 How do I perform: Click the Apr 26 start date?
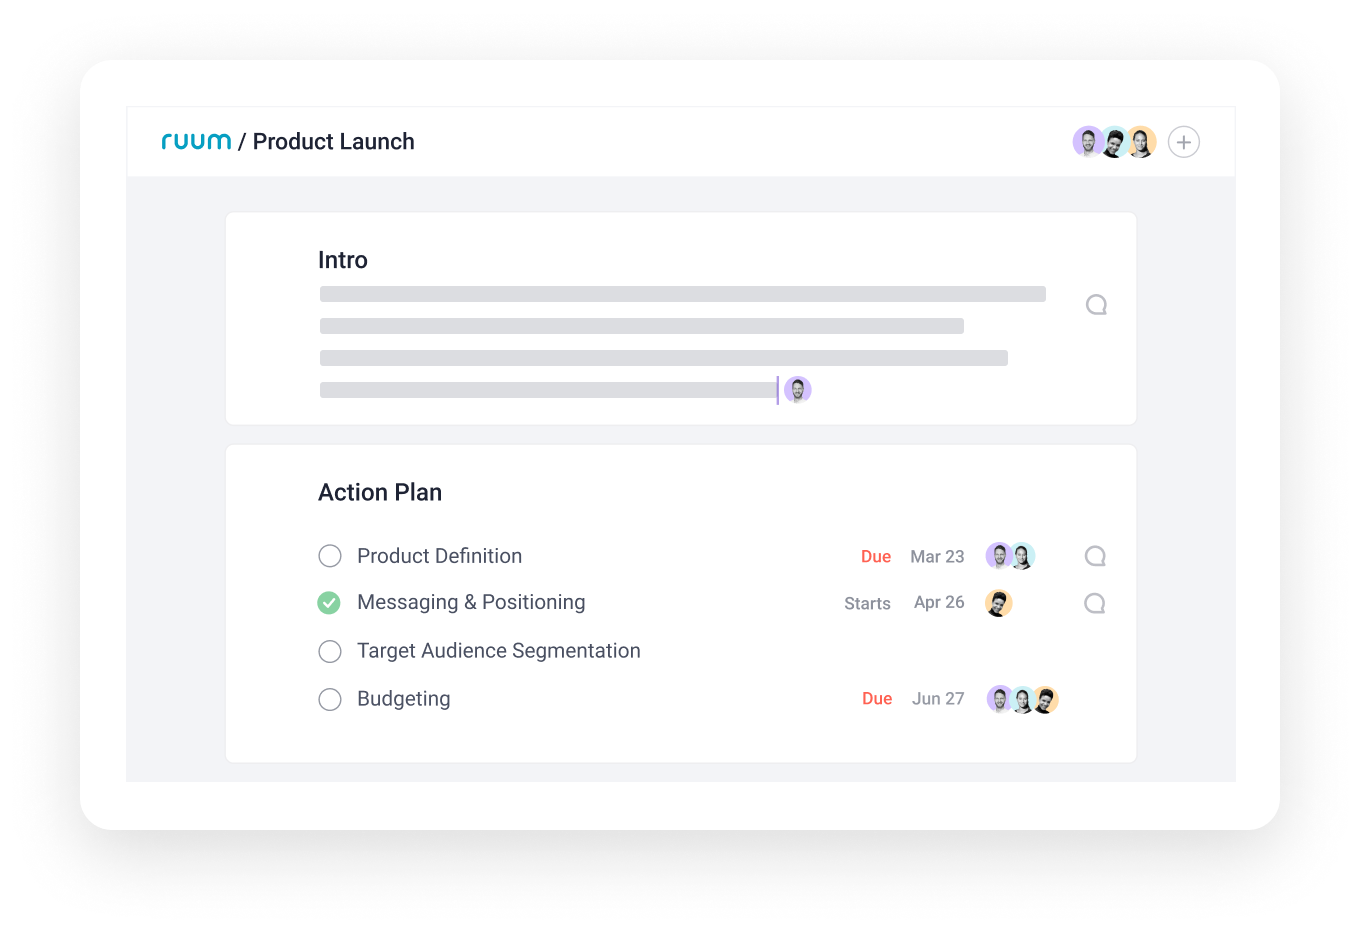click(939, 602)
